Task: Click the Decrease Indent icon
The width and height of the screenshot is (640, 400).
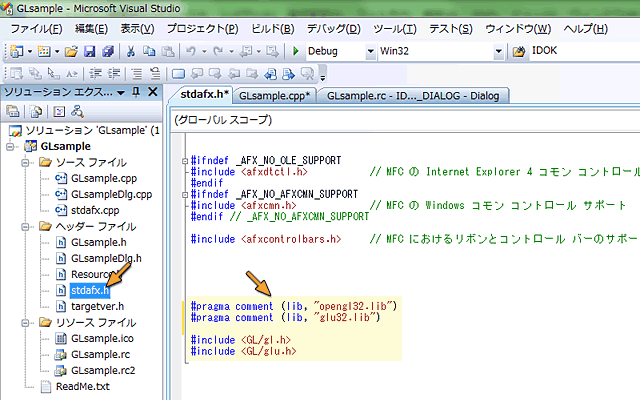Action: point(96,74)
